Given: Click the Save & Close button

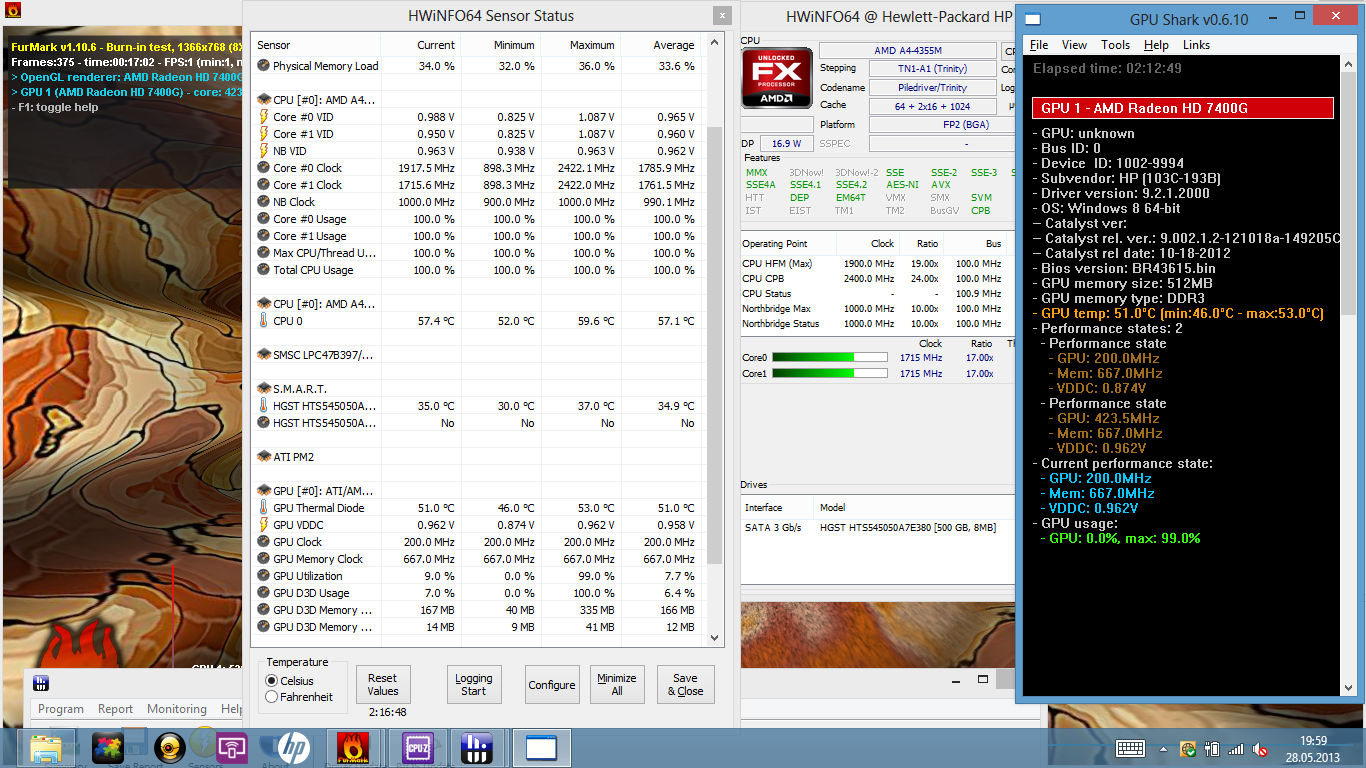Looking at the screenshot, I should tap(686, 684).
